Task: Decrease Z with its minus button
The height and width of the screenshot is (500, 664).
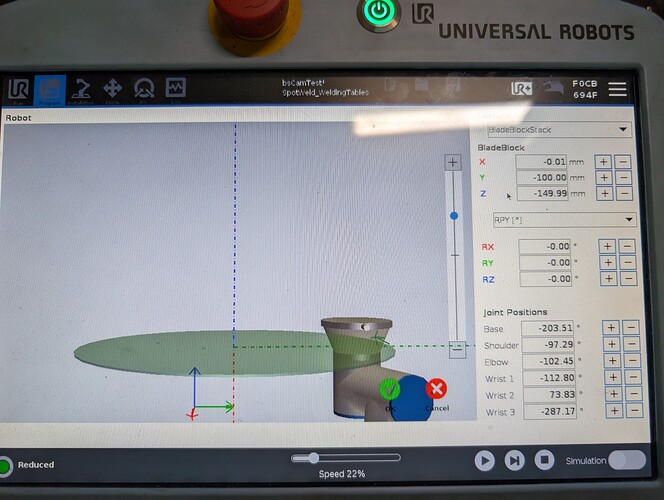Action: click(625, 193)
